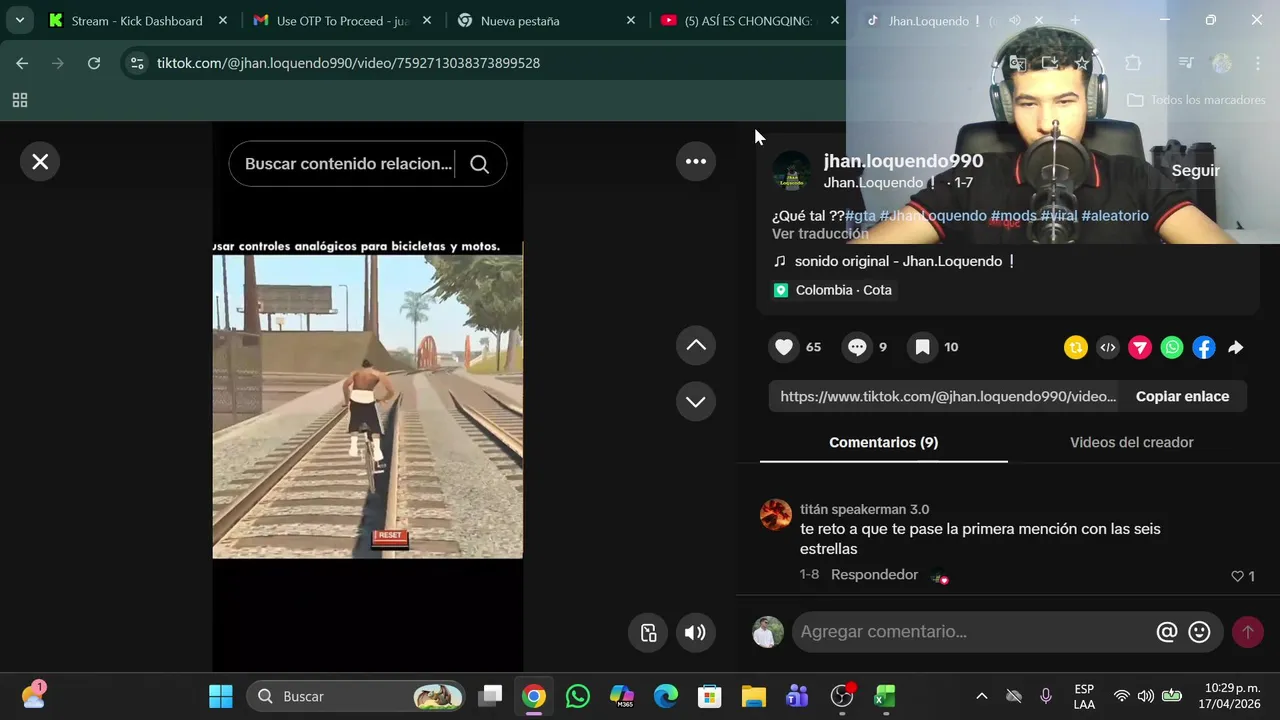The image size is (1280, 720).
Task: Show hidden system tray icons chevron
Action: click(982, 696)
